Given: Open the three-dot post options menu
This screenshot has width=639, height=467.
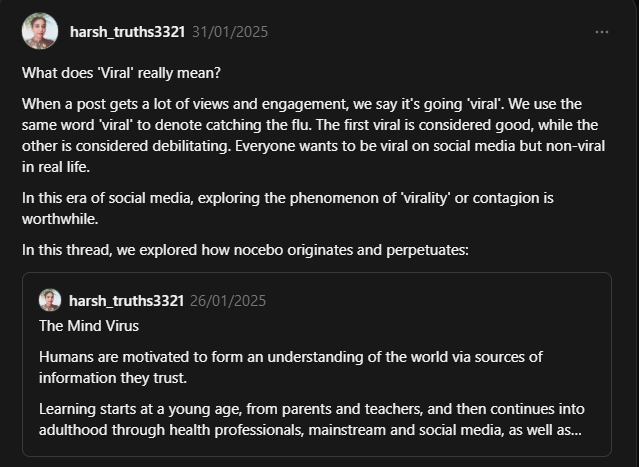Looking at the screenshot, I should click(602, 32).
